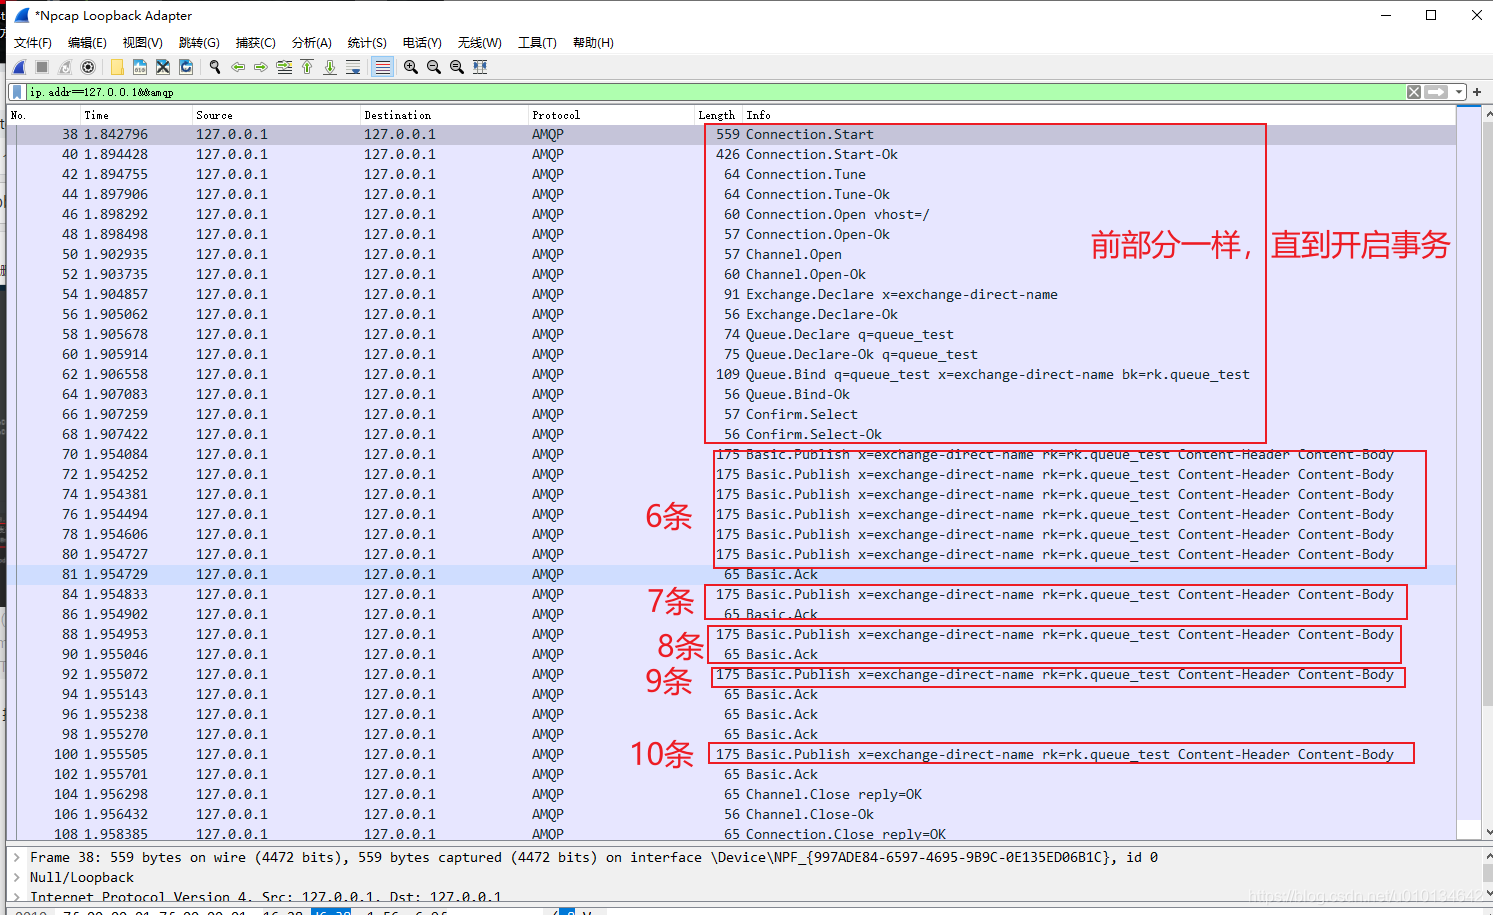The image size is (1493, 915).
Task: Sort by the Length column header
Action: tap(717, 115)
